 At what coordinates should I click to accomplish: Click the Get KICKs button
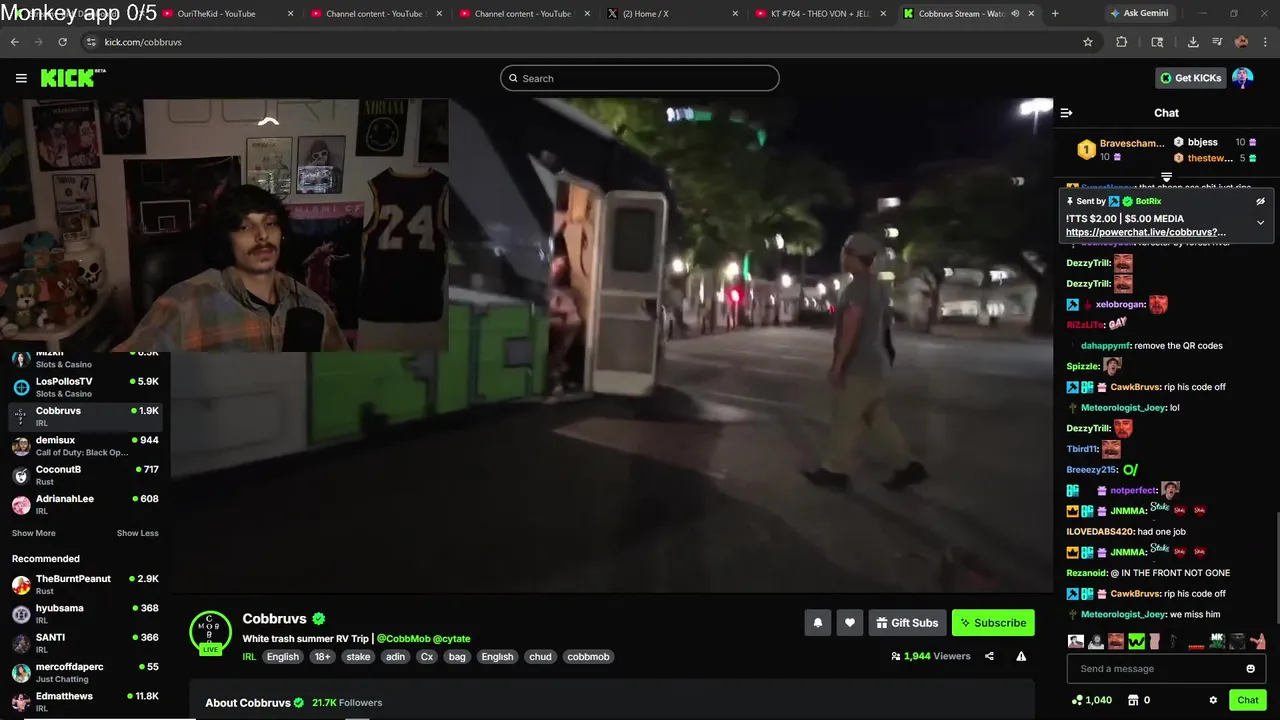[x=1190, y=78]
